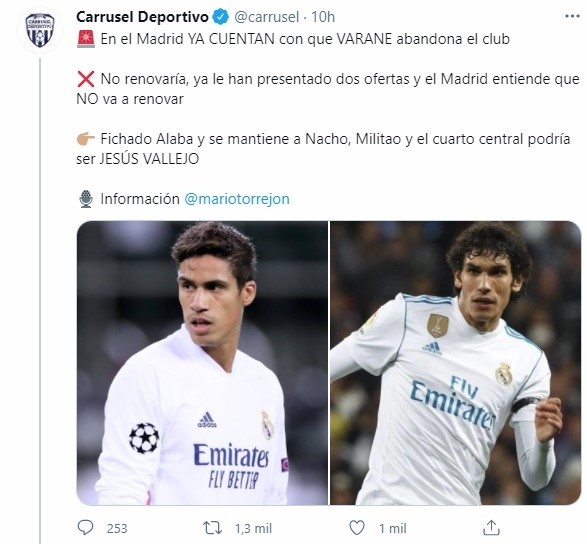The height and width of the screenshot is (544, 587).
Task: Open the 10h tweet timestamp
Action: tap(323, 17)
